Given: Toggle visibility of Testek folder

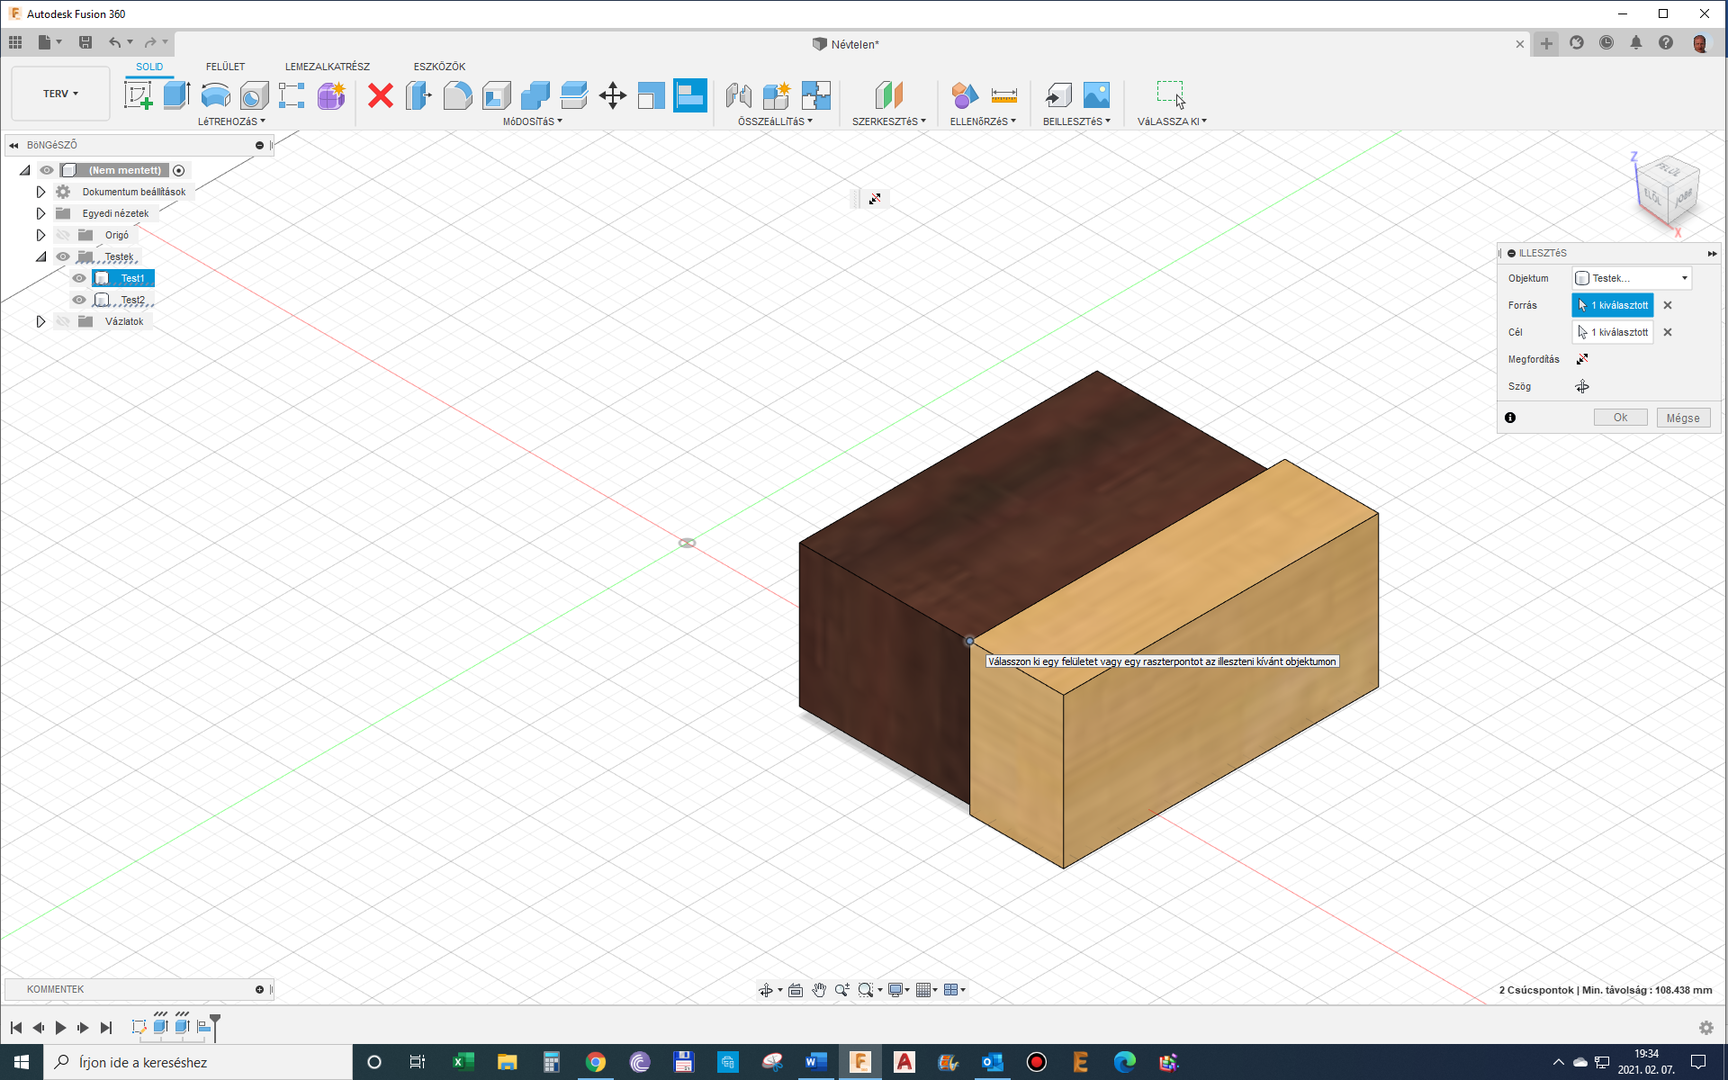Looking at the screenshot, I should 63,257.
